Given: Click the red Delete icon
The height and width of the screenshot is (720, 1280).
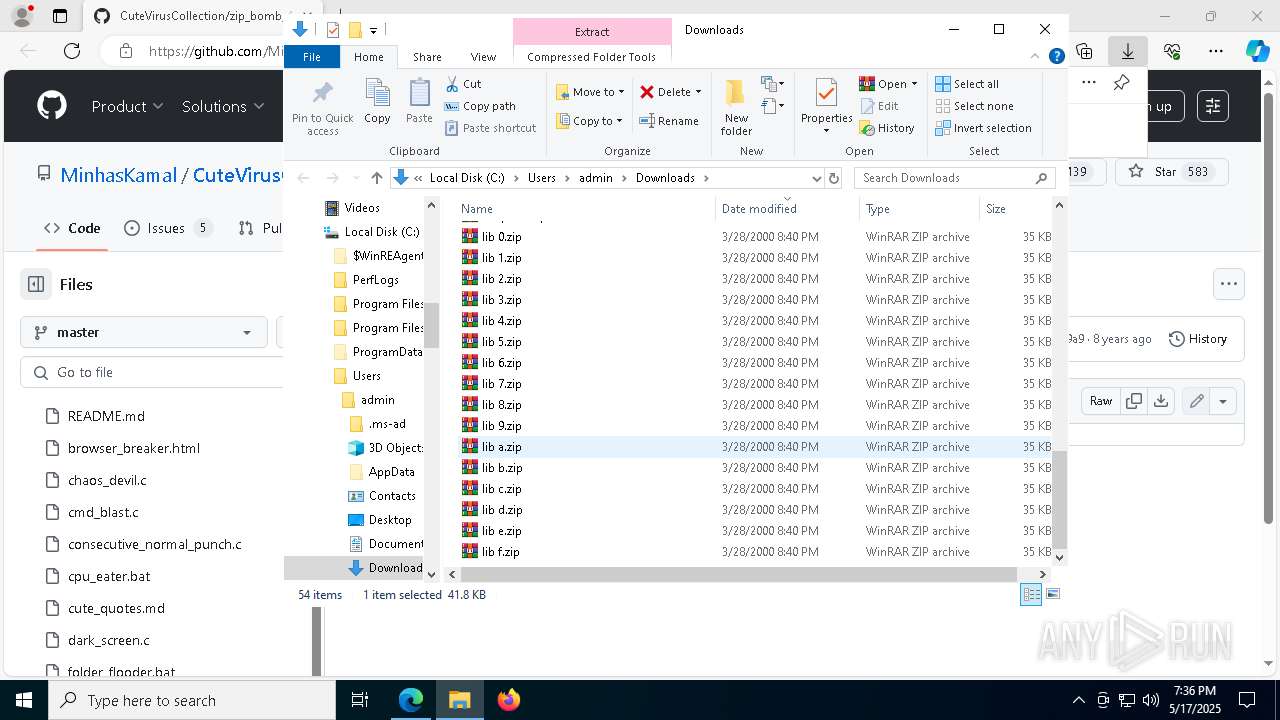Looking at the screenshot, I should coord(647,92).
